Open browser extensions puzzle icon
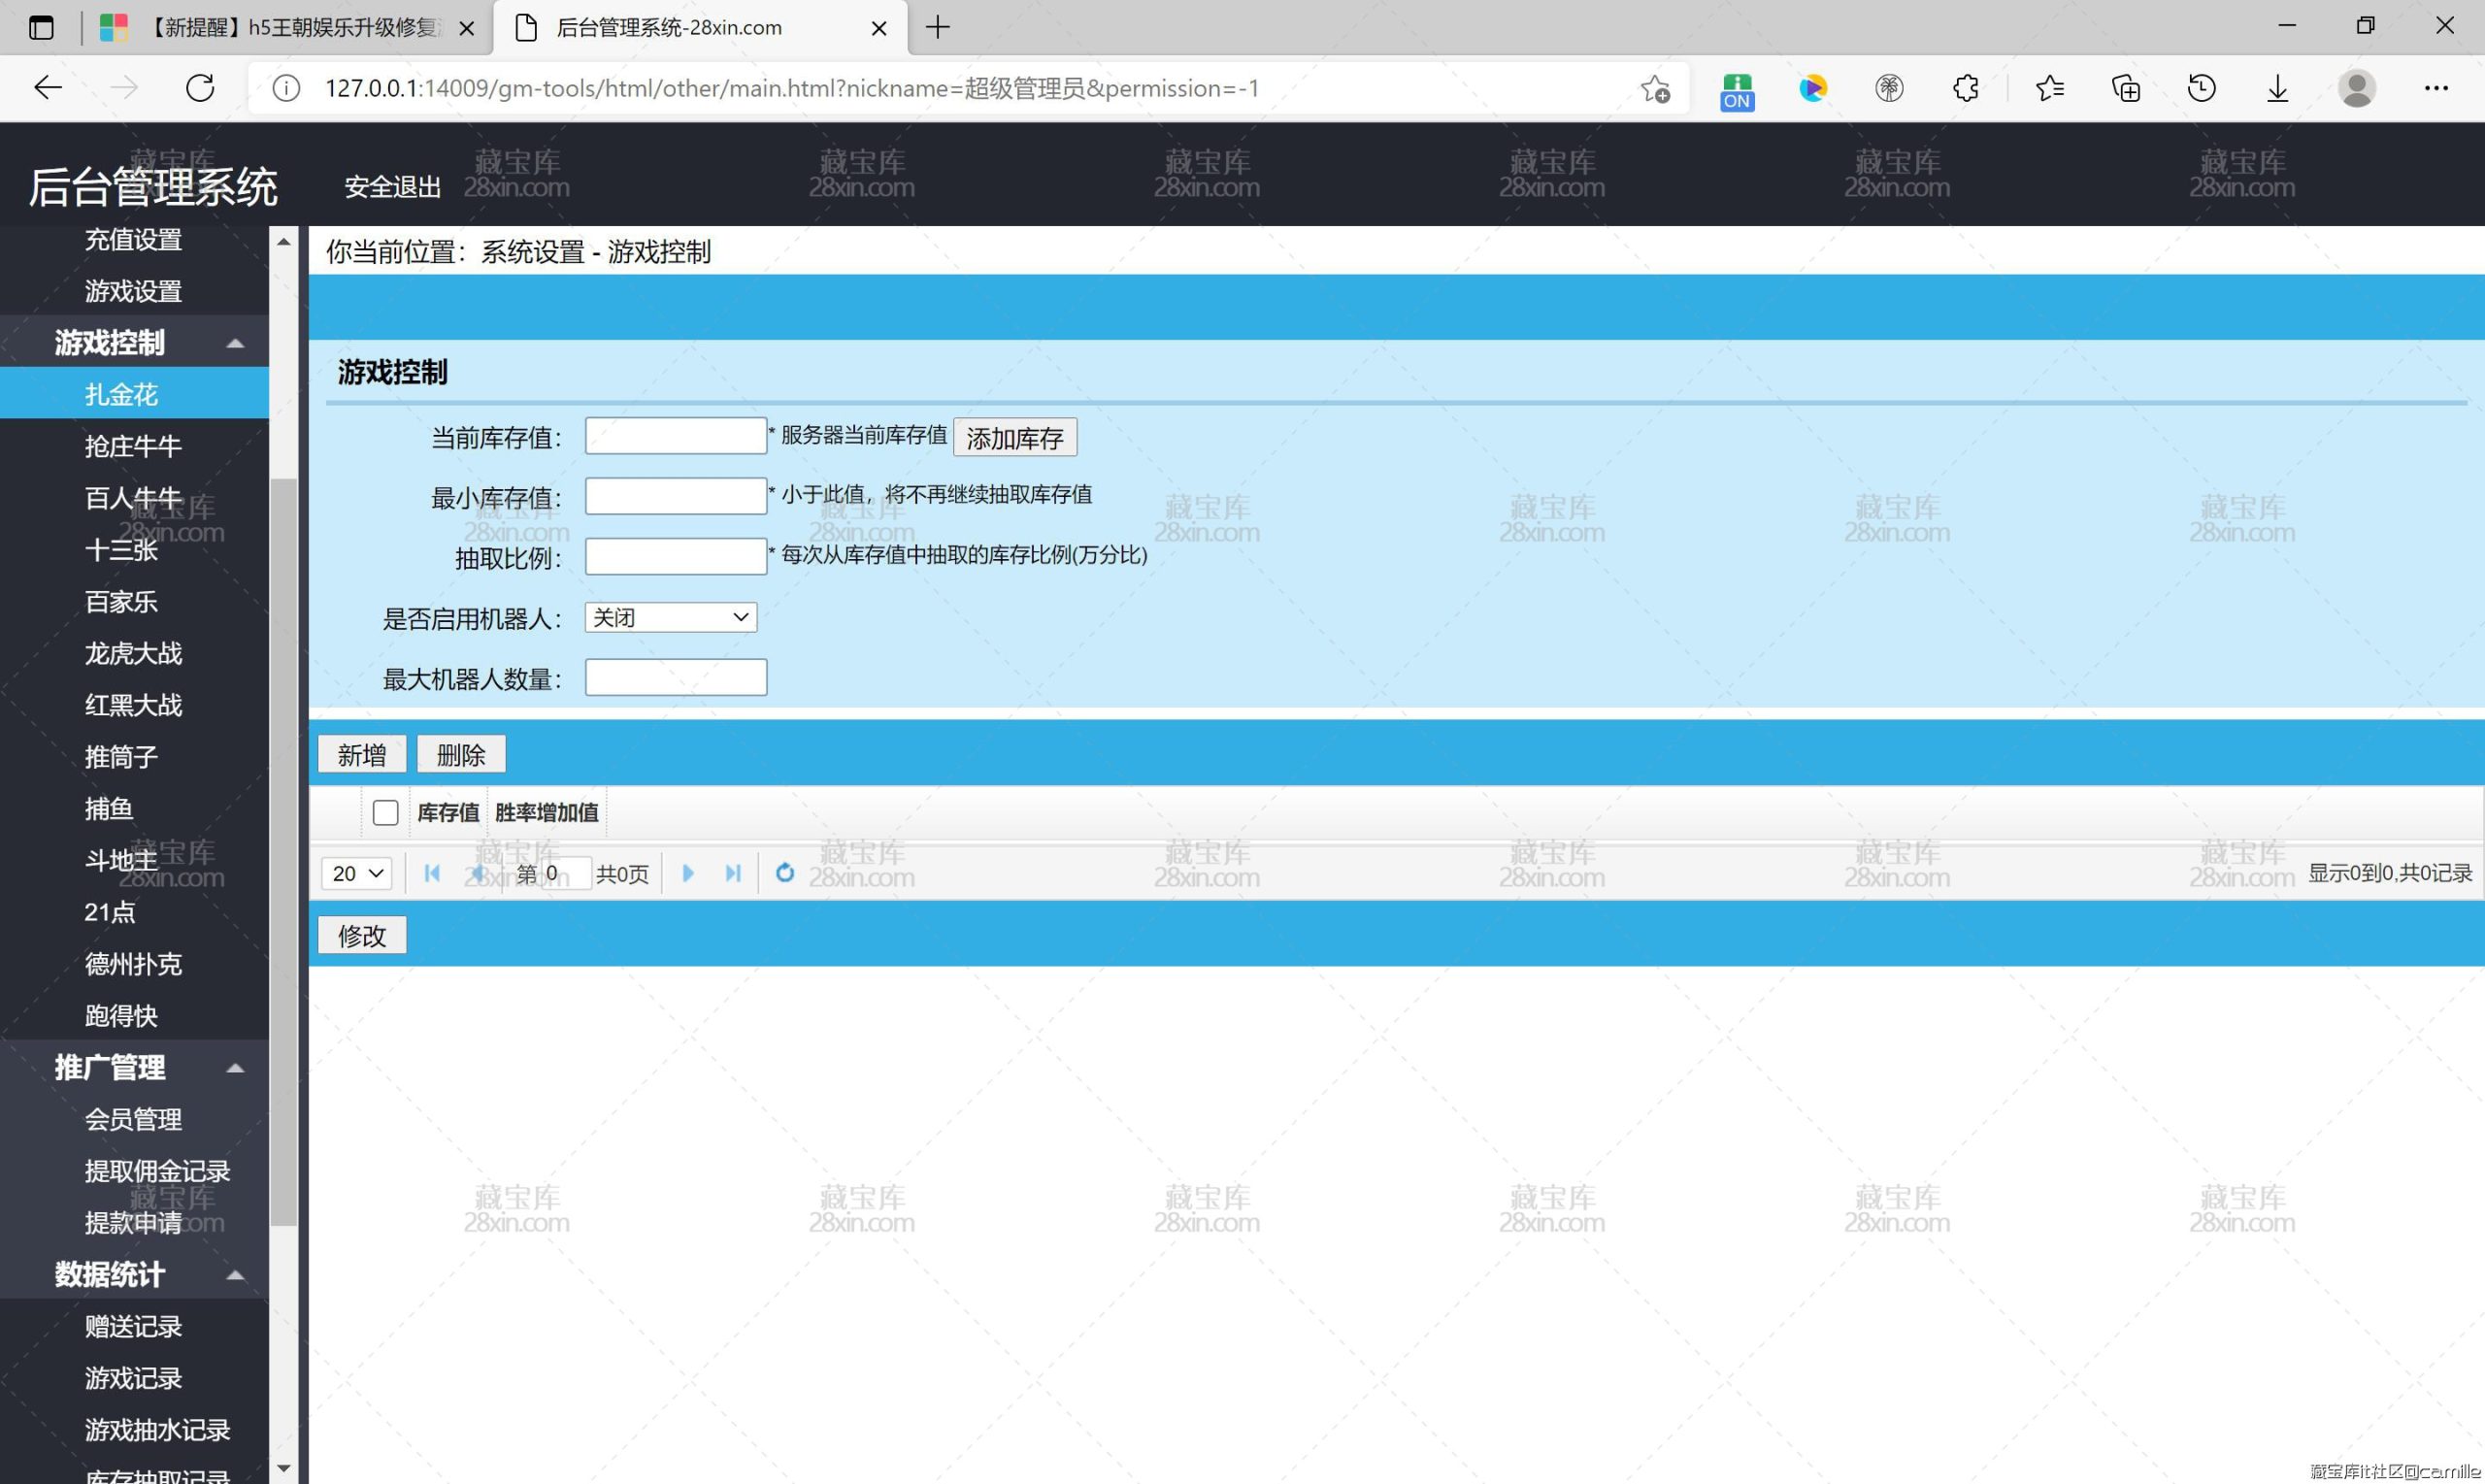This screenshot has width=2485, height=1484. pyautogui.click(x=1965, y=88)
